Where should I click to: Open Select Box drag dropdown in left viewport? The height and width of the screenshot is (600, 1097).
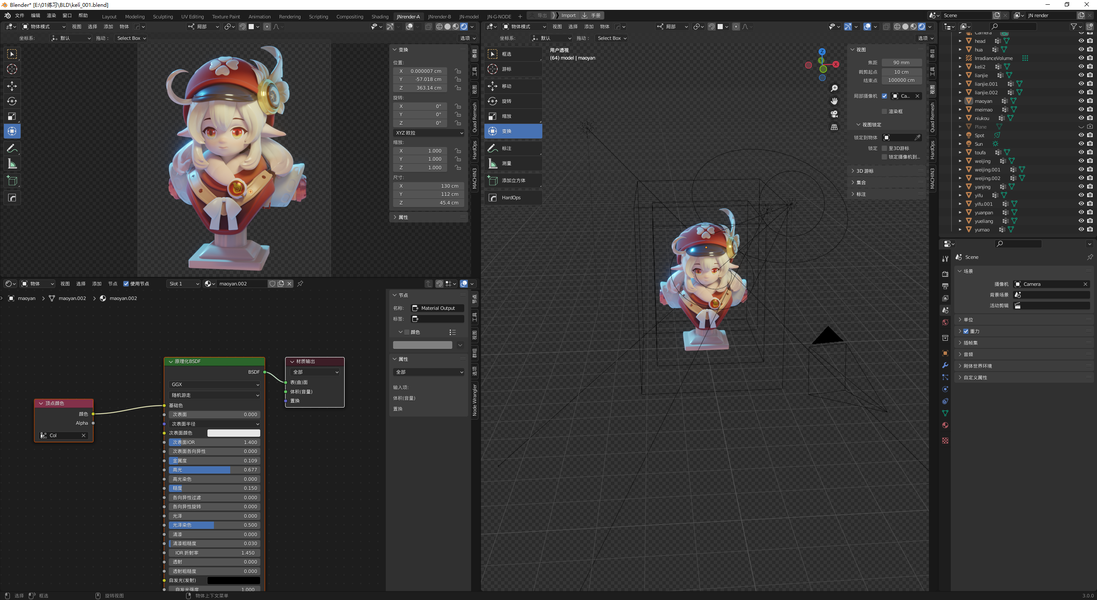tap(131, 38)
